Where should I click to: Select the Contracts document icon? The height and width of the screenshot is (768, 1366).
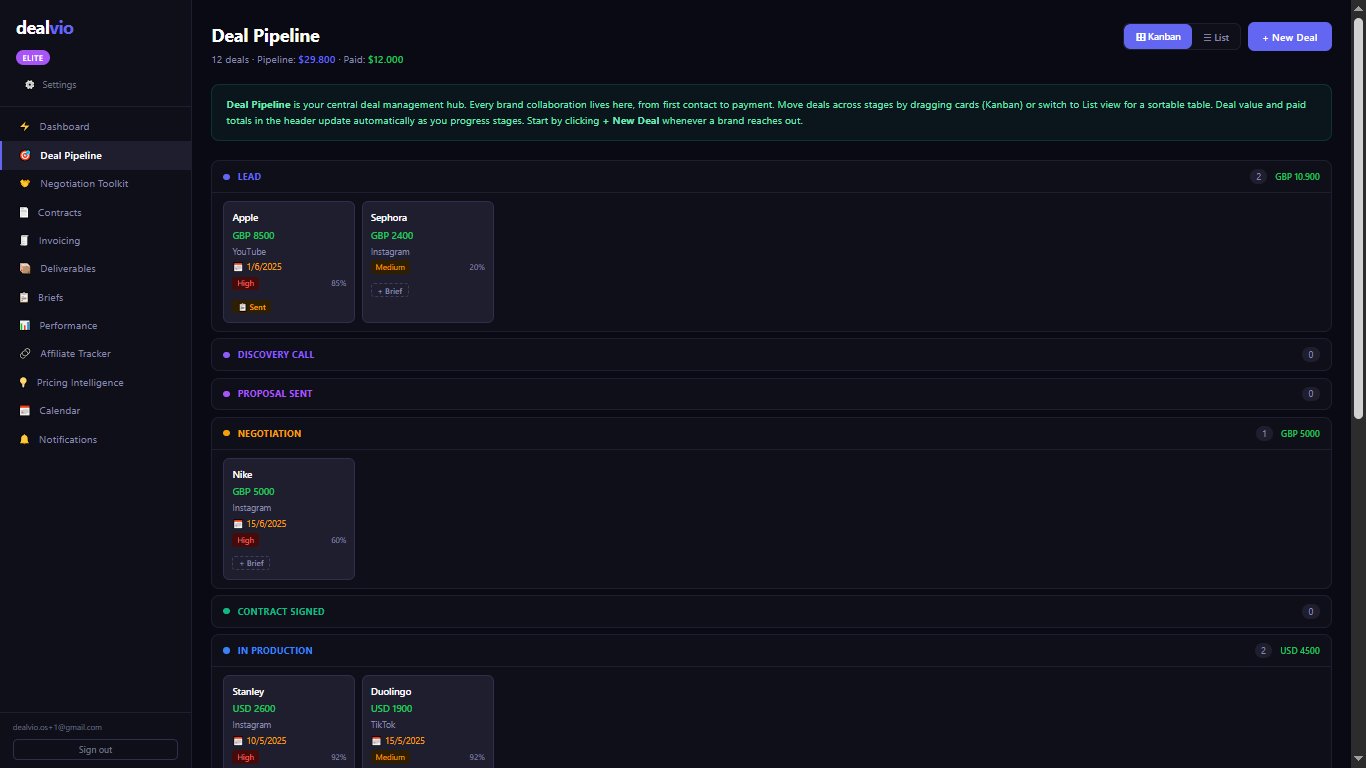pyautogui.click(x=24, y=212)
